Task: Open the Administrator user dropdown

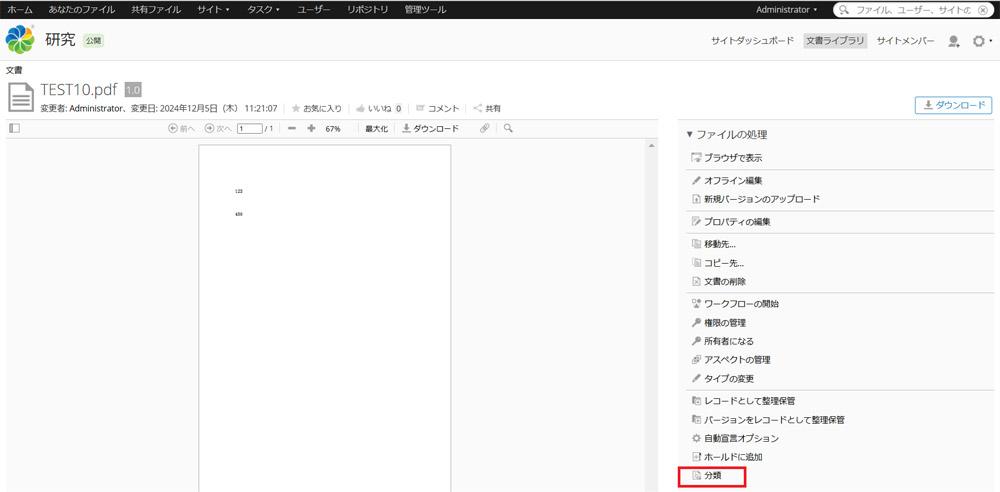Action: point(786,9)
